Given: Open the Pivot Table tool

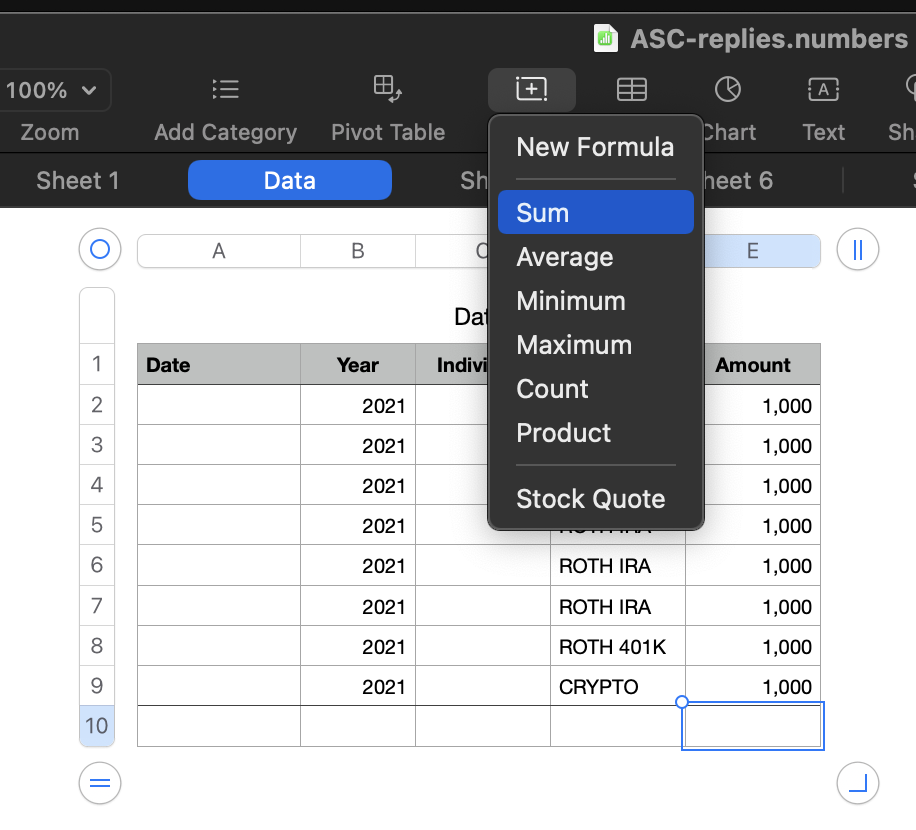Looking at the screenshot, I should (387, 90).
